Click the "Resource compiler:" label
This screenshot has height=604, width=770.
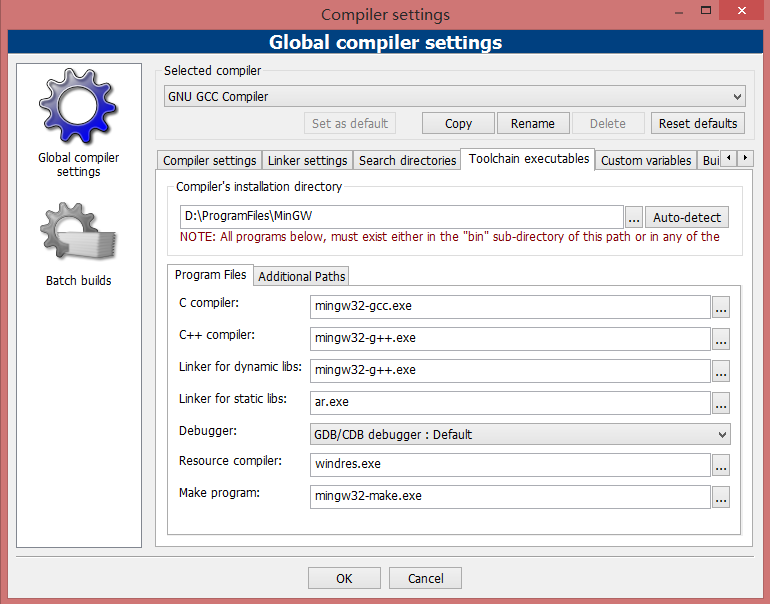[230, 461]
